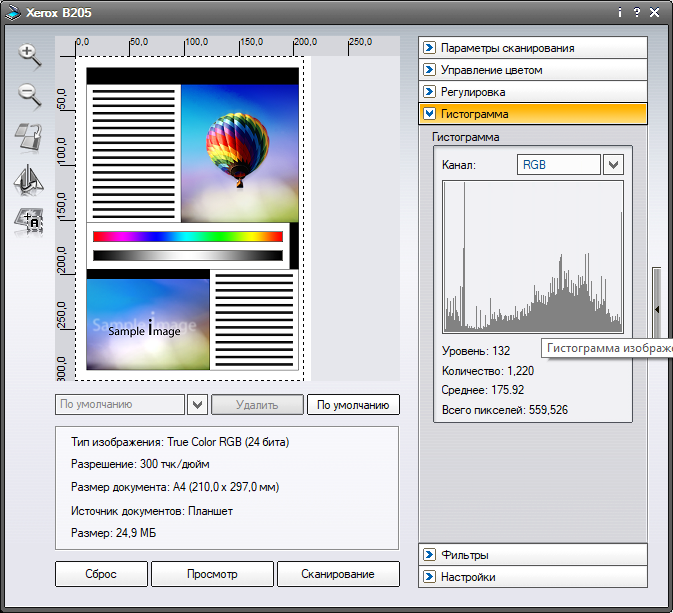Viewport: 673px width, 613px height.
Task: Open the info 'i' icon in title bar
Action: pos(619,13)
